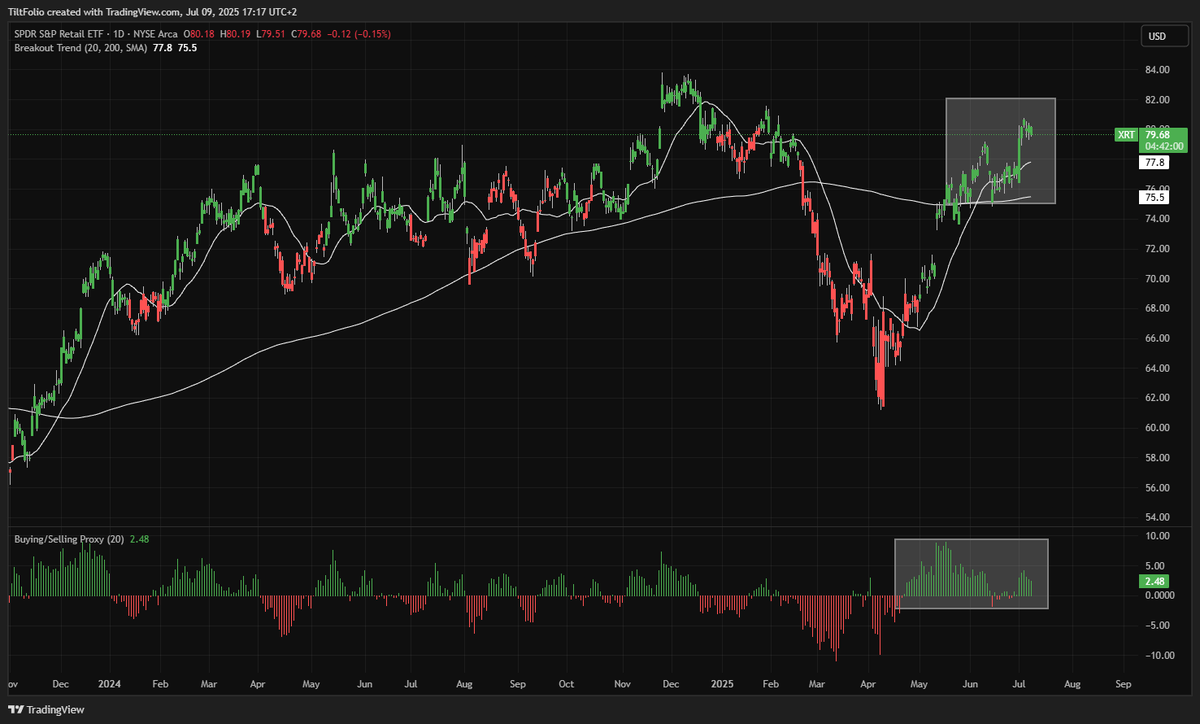This screenshot has height=724, width=1200.
Task: Click the 60.00 price axis level
Action: point(1158,428)
